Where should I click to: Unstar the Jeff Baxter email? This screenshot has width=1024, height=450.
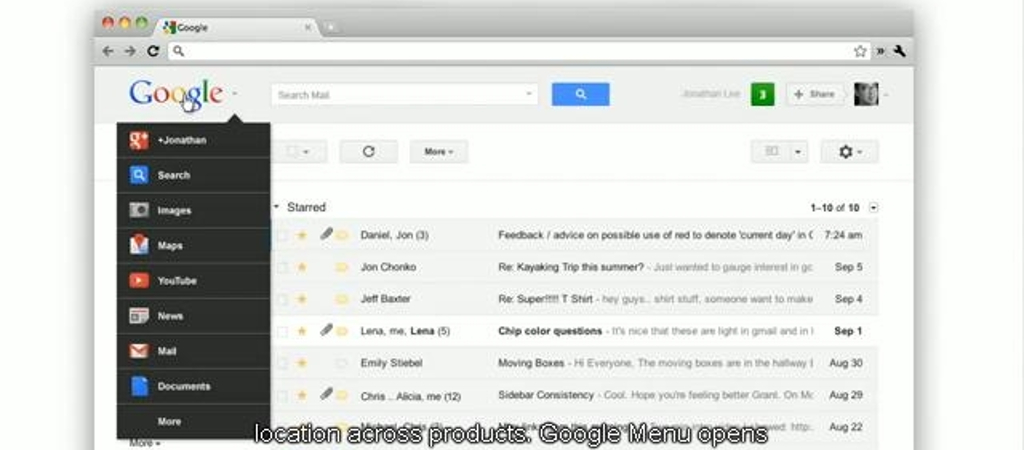[302, 298]
